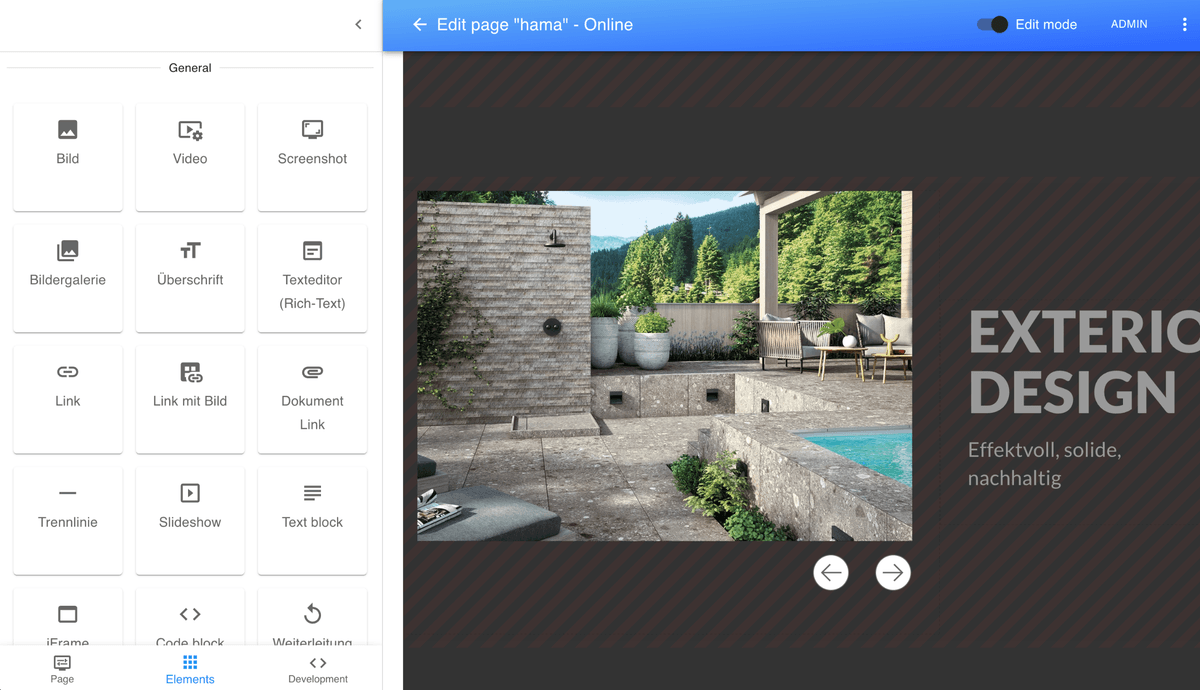Click the ADMIN button
1200x690 pixels.
(x=1129, y=25)
